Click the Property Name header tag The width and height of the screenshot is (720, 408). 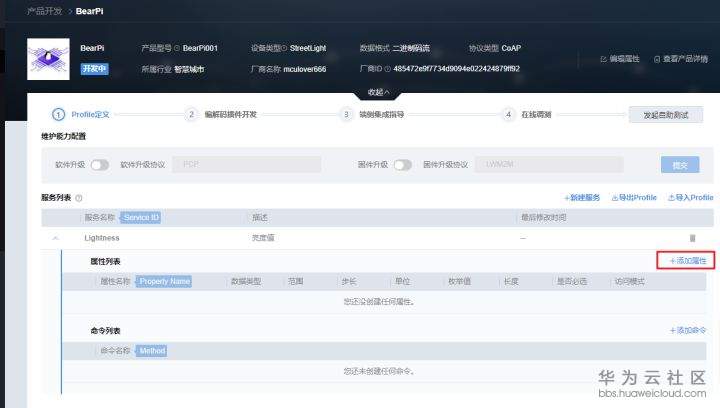[164, 281]
